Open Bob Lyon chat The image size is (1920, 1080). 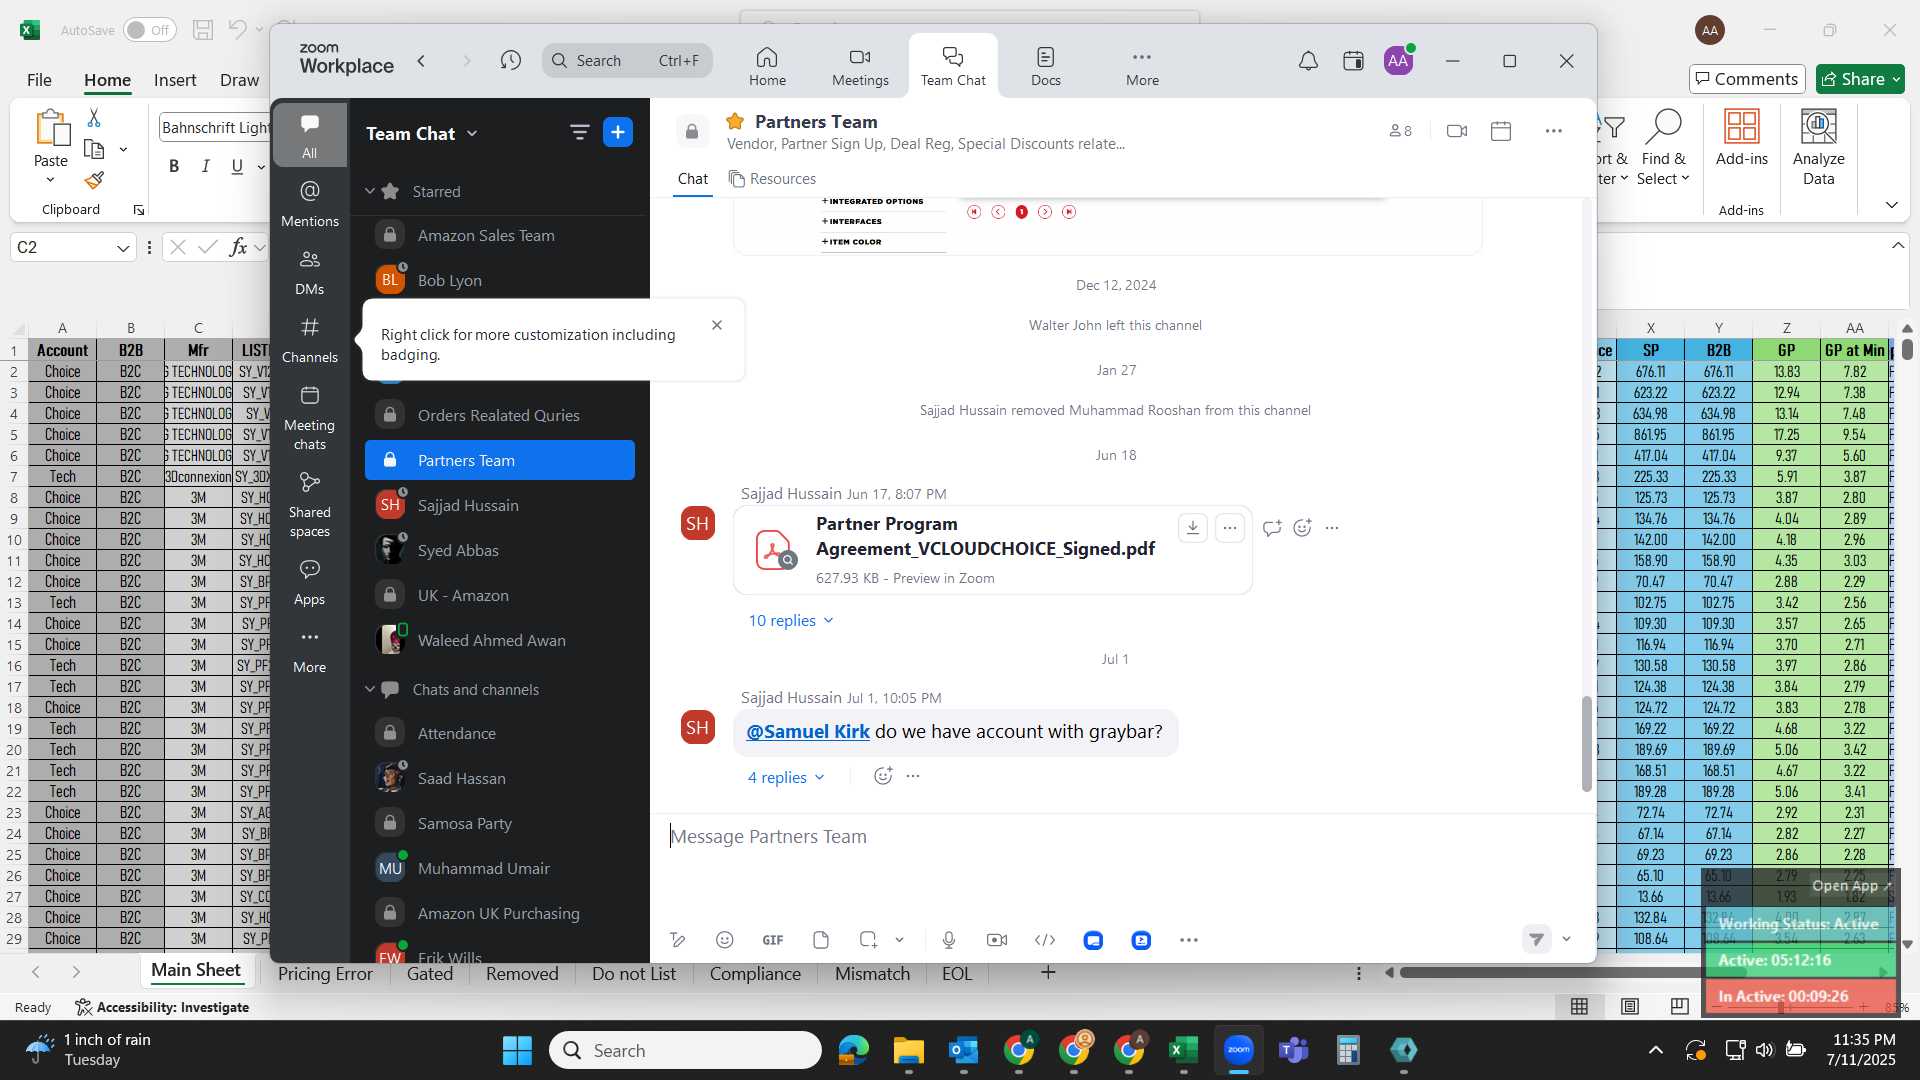tap(499, 280)
